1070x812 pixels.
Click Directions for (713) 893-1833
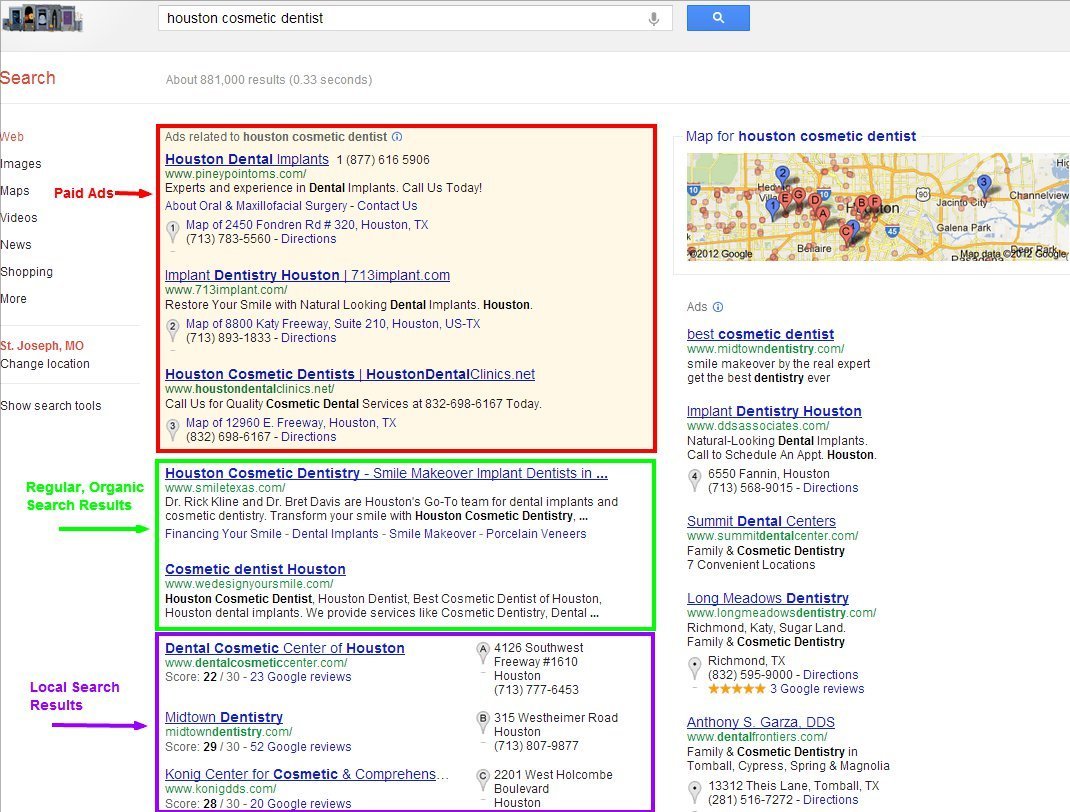pyautogui.click(x=308, y=338)
